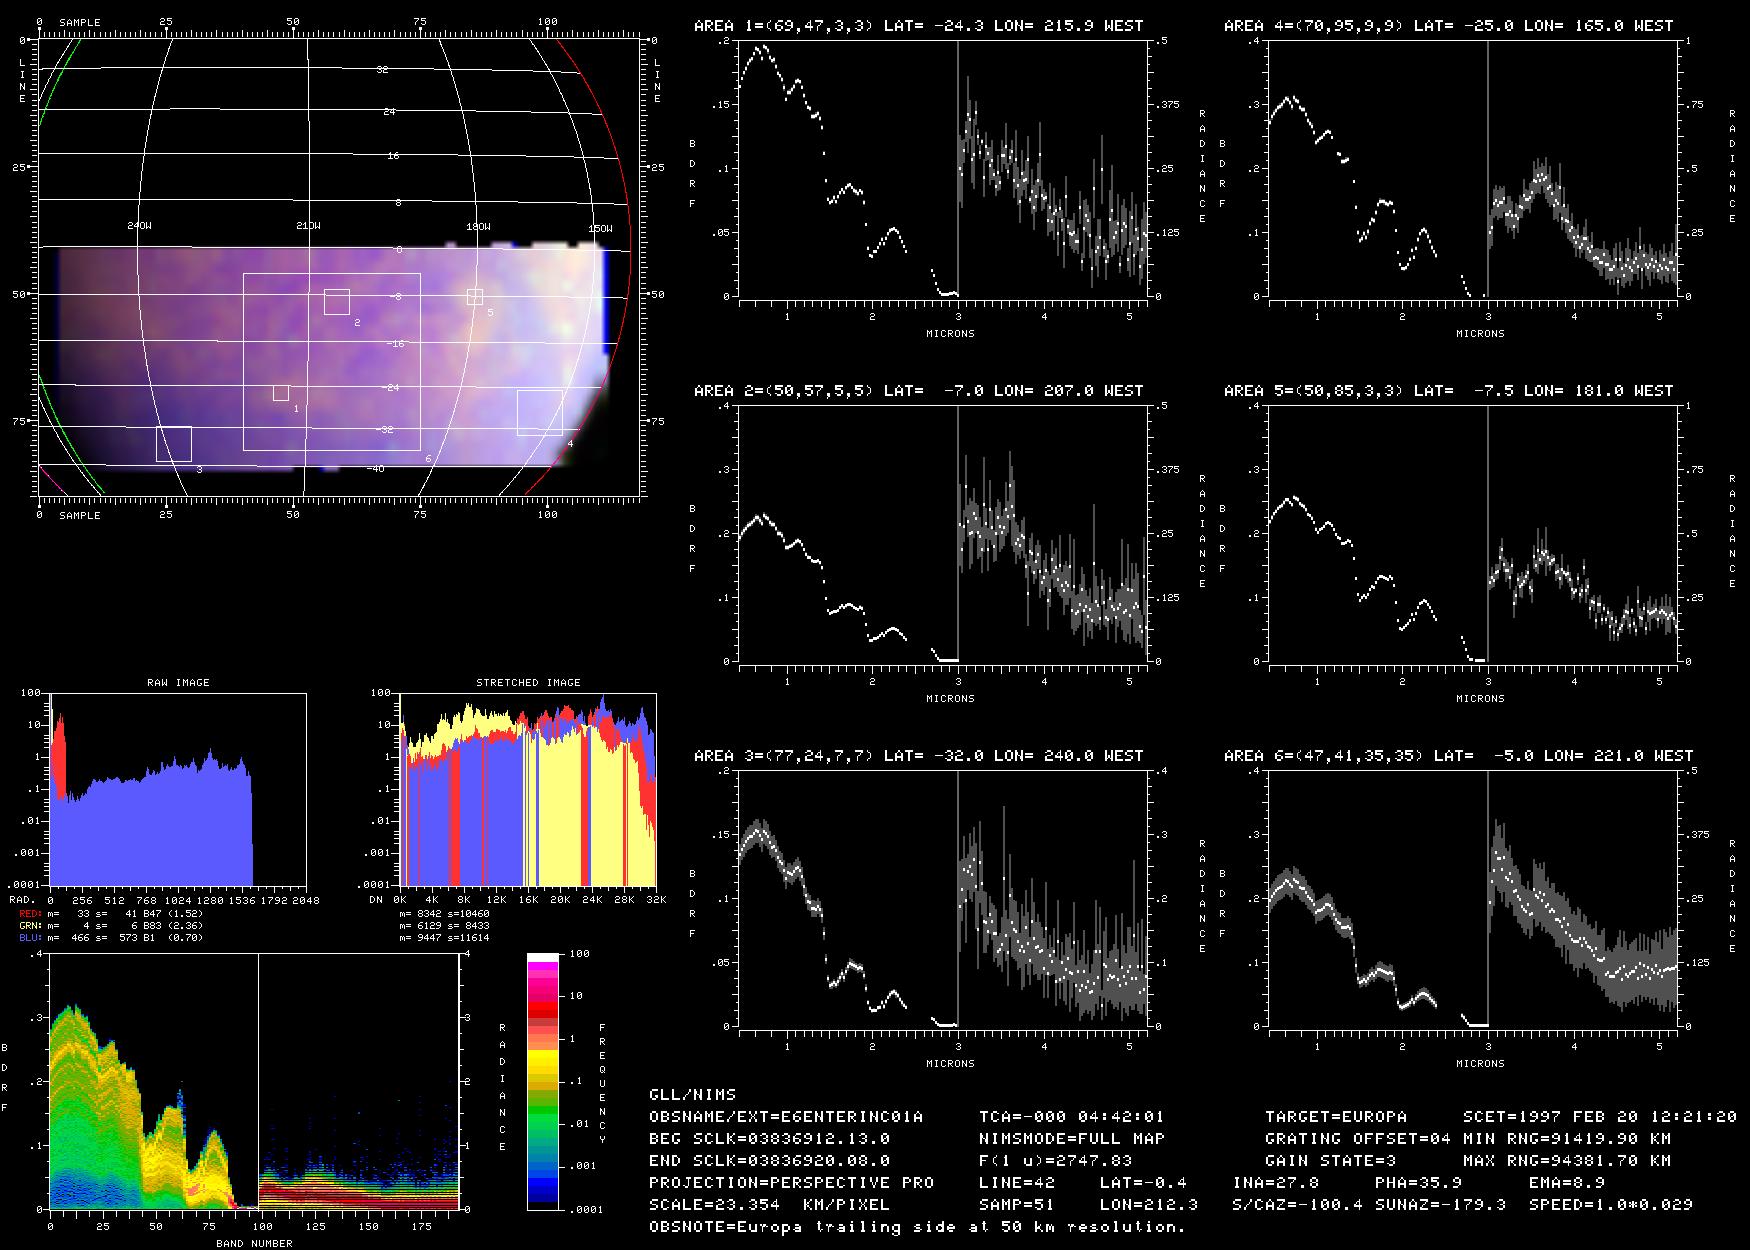This screenshot has width=1750, height=1250.
Task: Open the AREA 3 spectrum plot title
Action: 918,756
